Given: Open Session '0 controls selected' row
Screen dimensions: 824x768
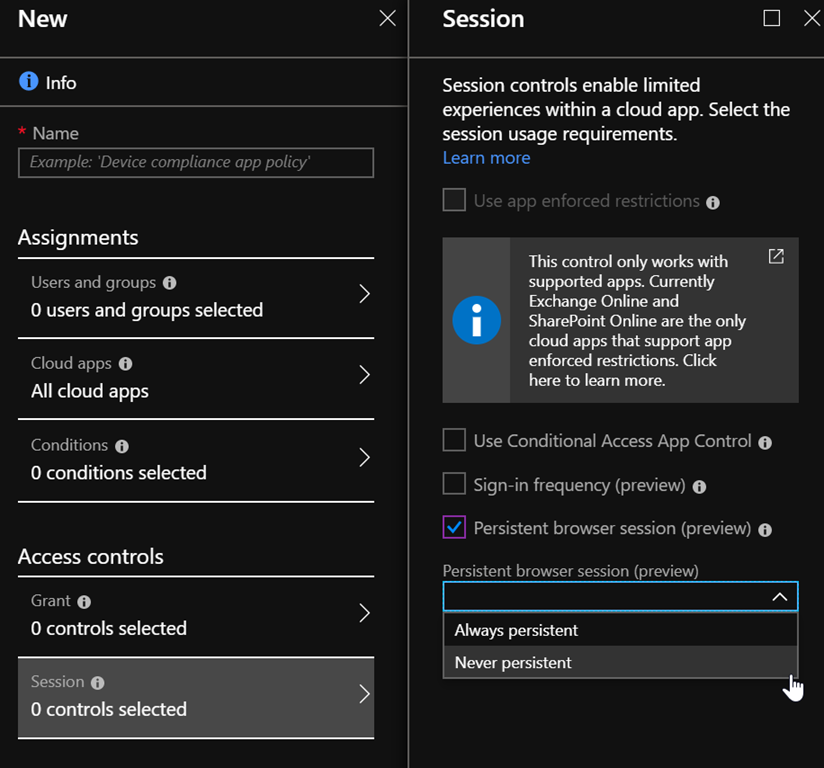Looking at the screenshot, I should click(196, 698).
